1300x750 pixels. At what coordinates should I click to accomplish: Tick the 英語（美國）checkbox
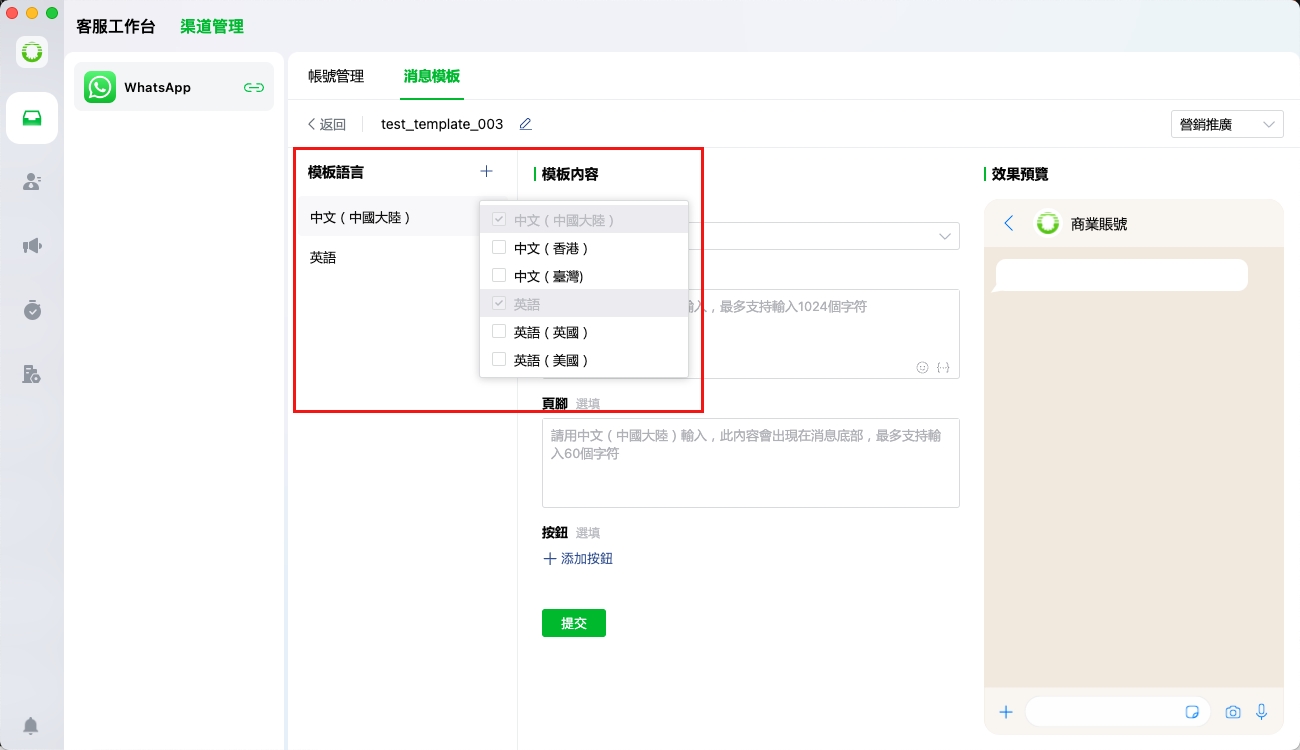click(x=499, y=360)
